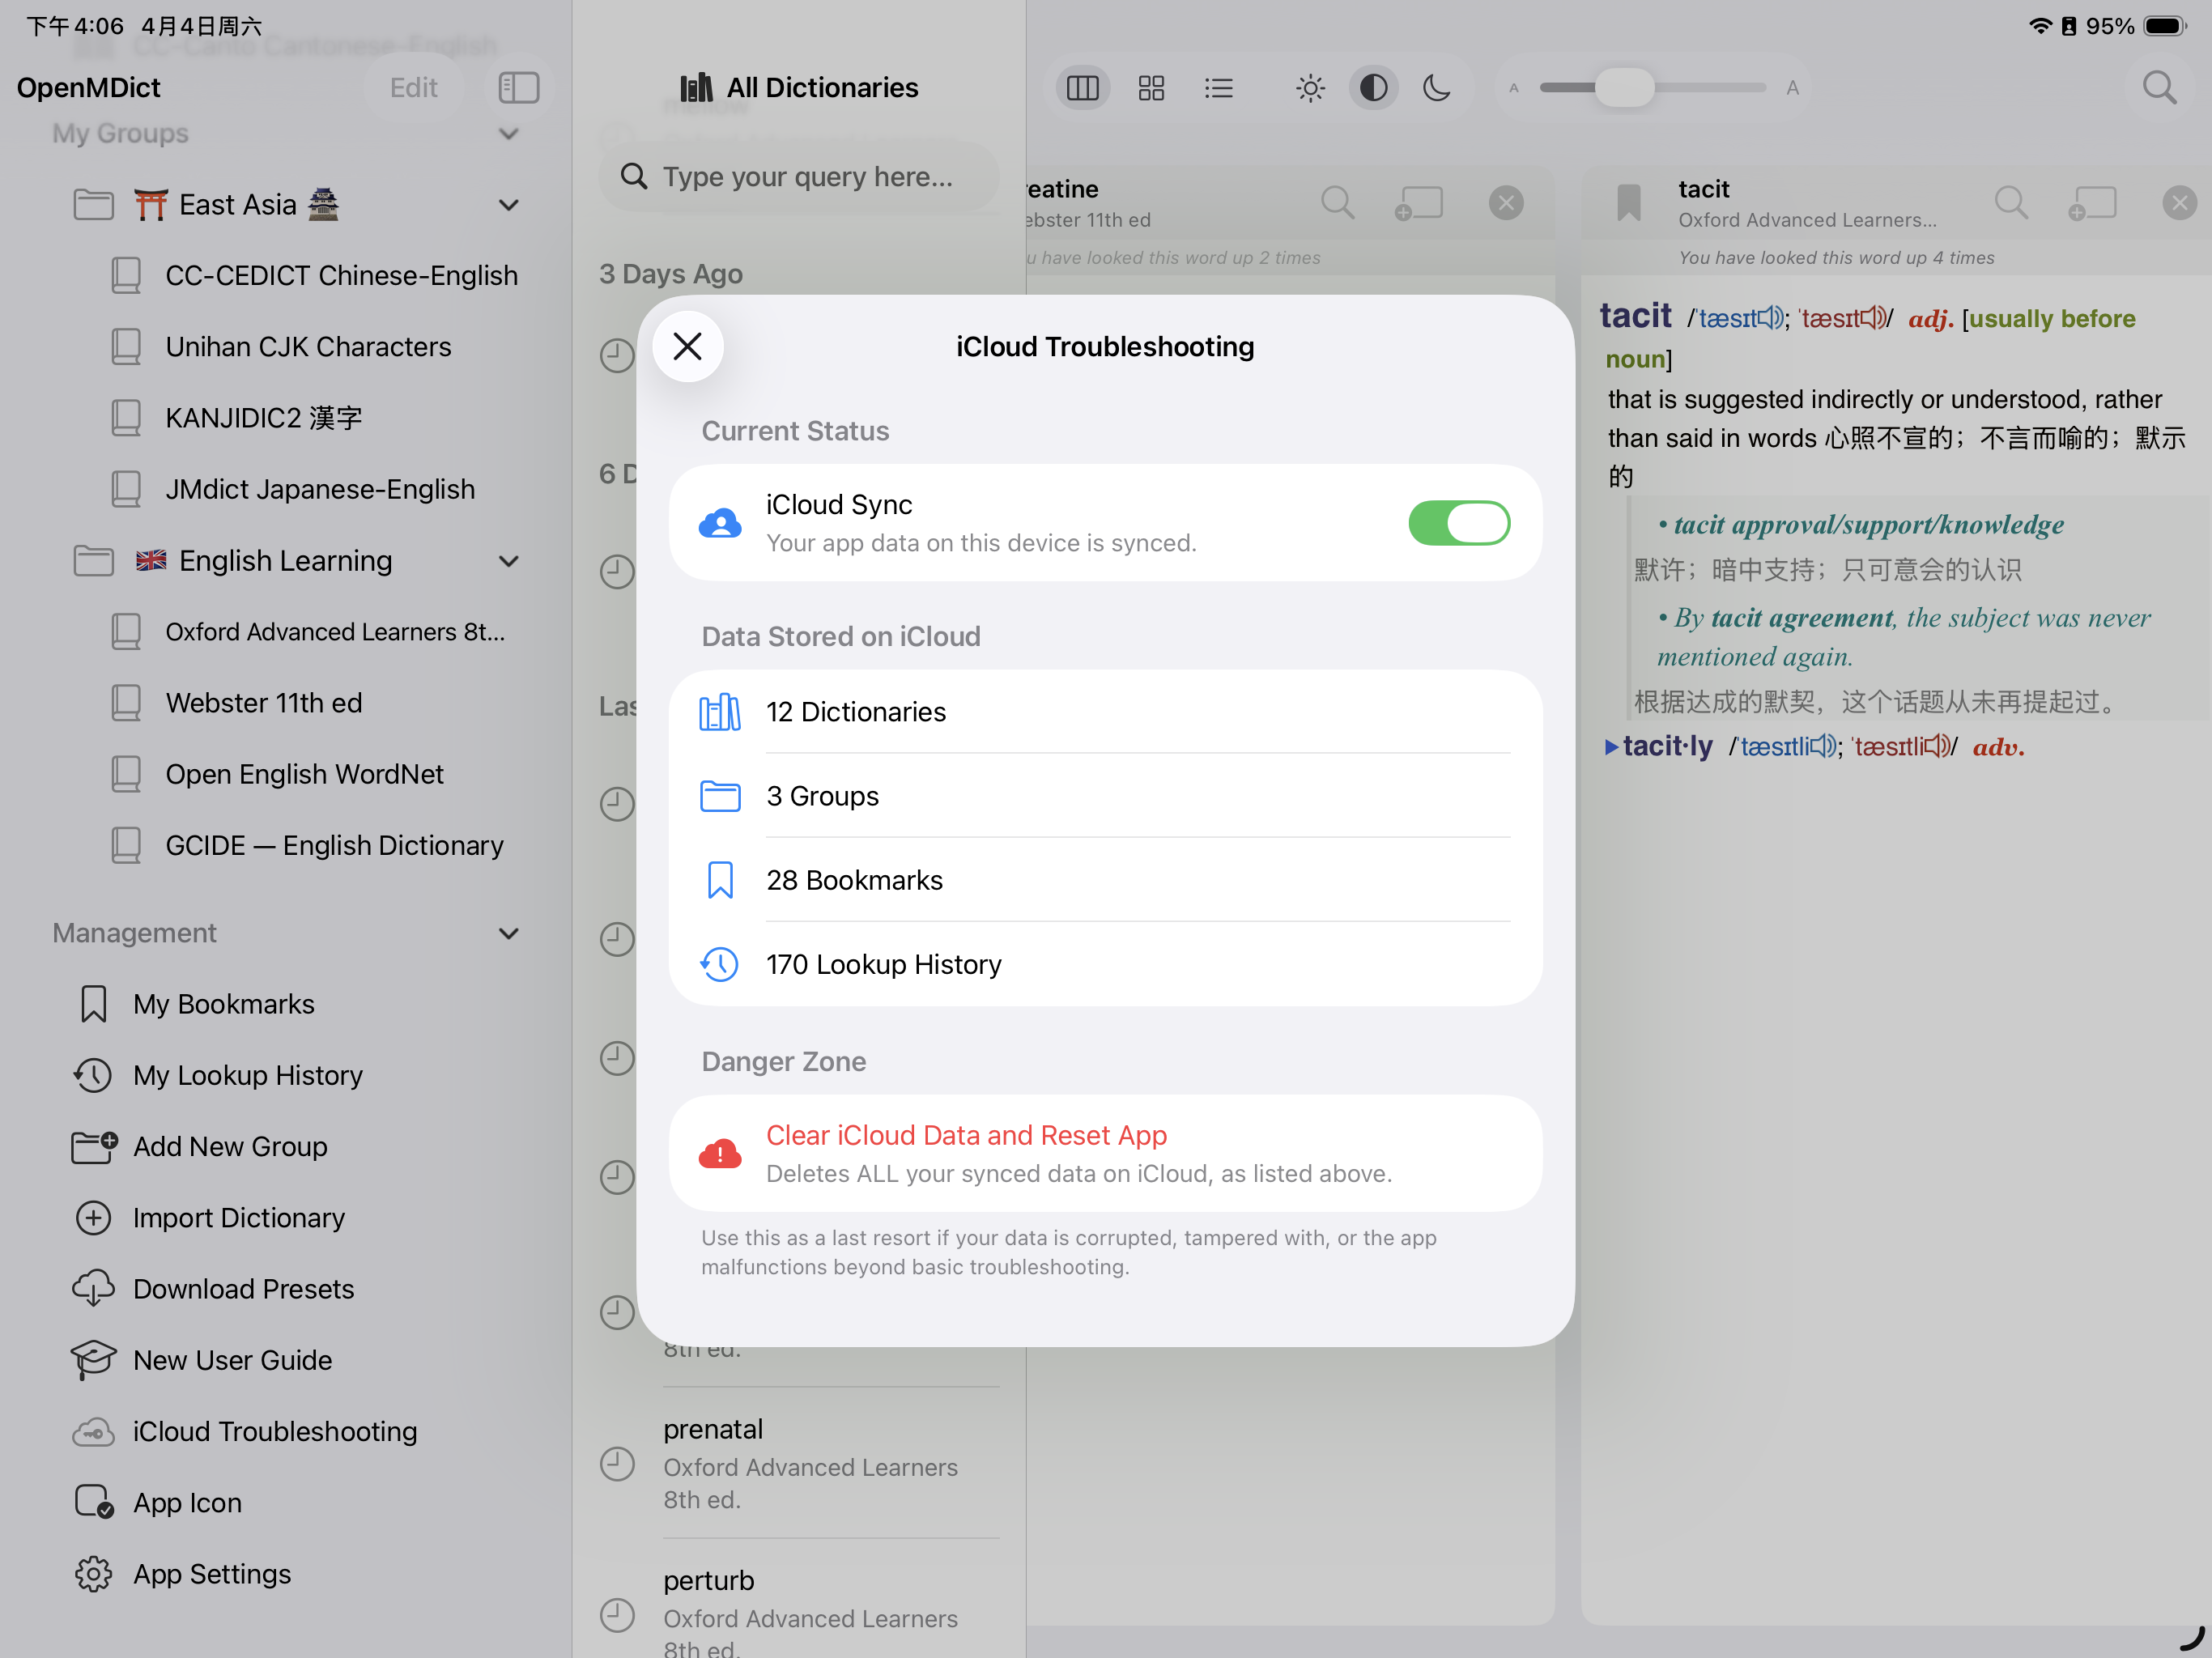Switch to light mode sun icon

pos(1309,88)
